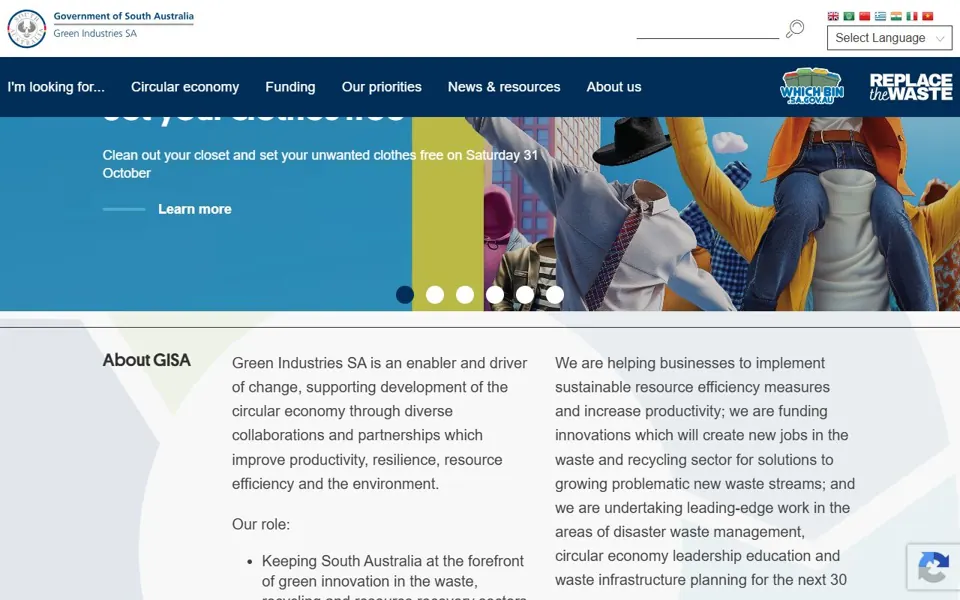Click the reCAPTCHA badge icon
The image size is (960, 600).
click(x=933, y=566)
